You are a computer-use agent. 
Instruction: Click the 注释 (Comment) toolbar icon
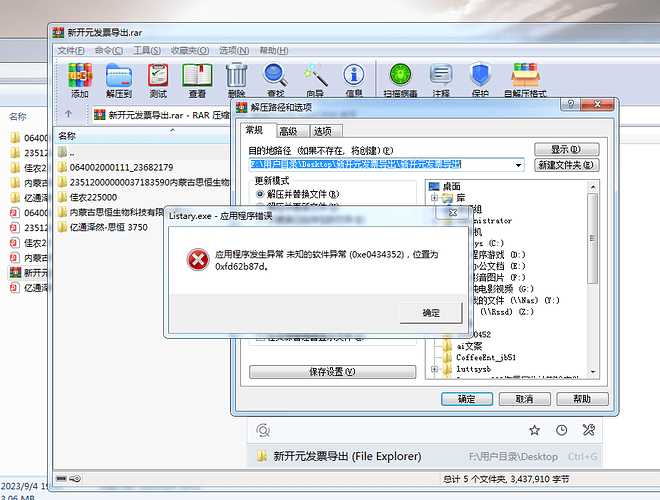(441, 80)
